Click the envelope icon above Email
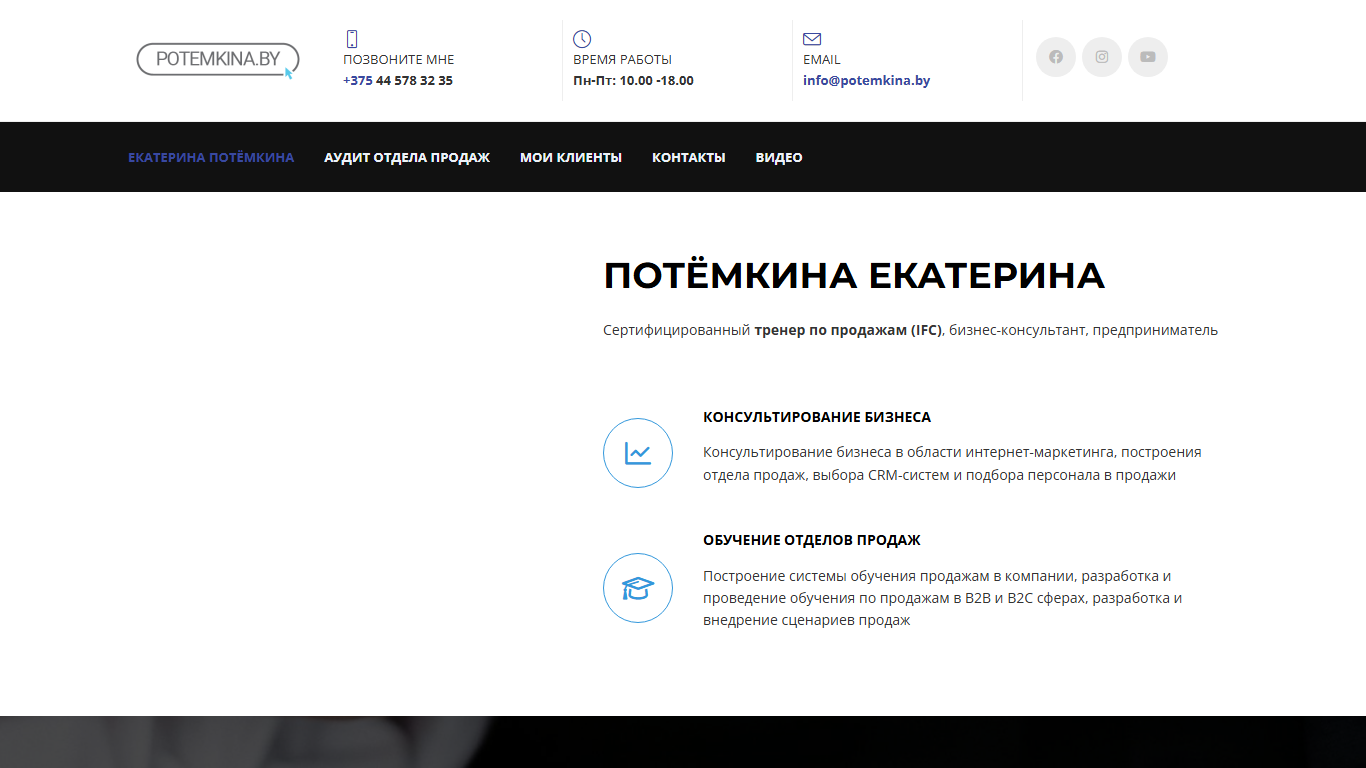1366x768 pixels. [812, 39]
